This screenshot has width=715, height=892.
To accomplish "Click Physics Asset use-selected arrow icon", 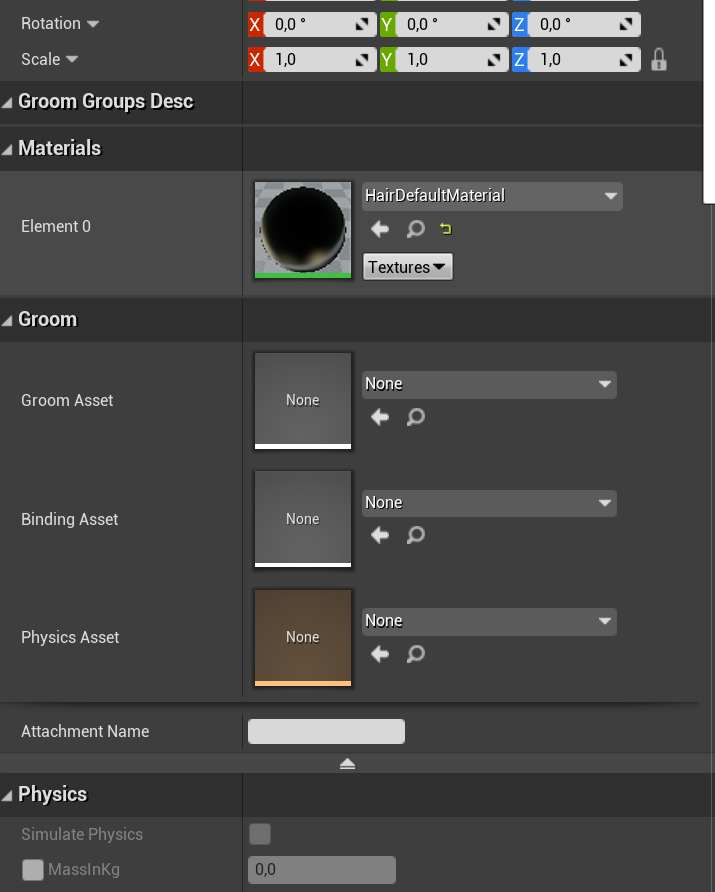I will click(380, 654).
